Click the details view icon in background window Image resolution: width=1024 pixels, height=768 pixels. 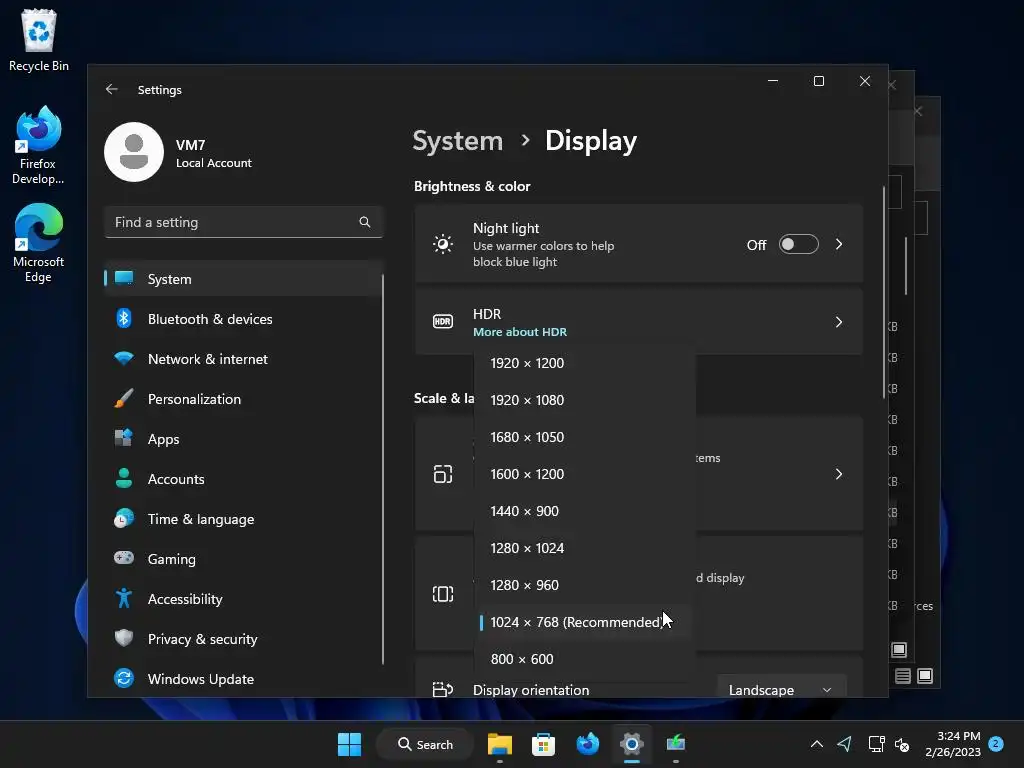[903, 676]
